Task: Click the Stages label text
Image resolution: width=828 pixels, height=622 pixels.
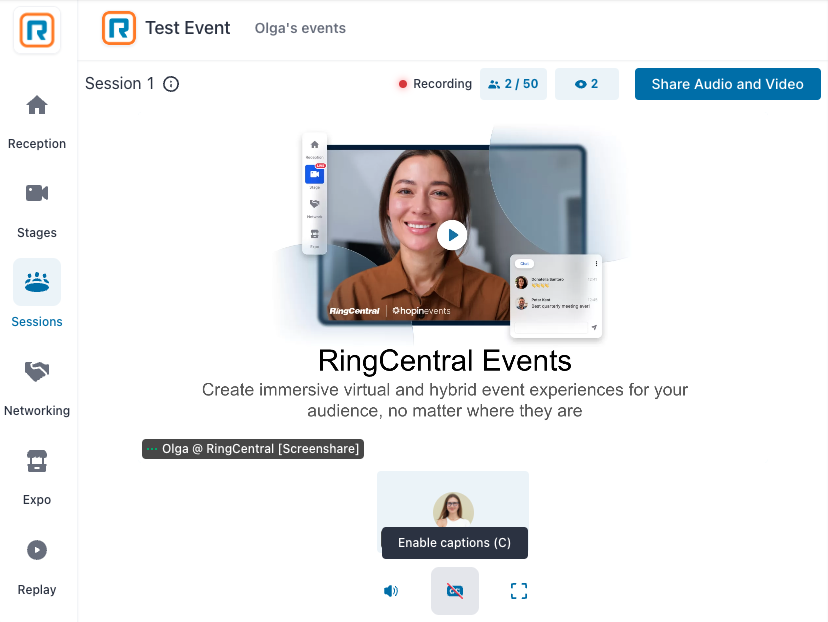Action: pyautogui.click(x=37, y=233)
